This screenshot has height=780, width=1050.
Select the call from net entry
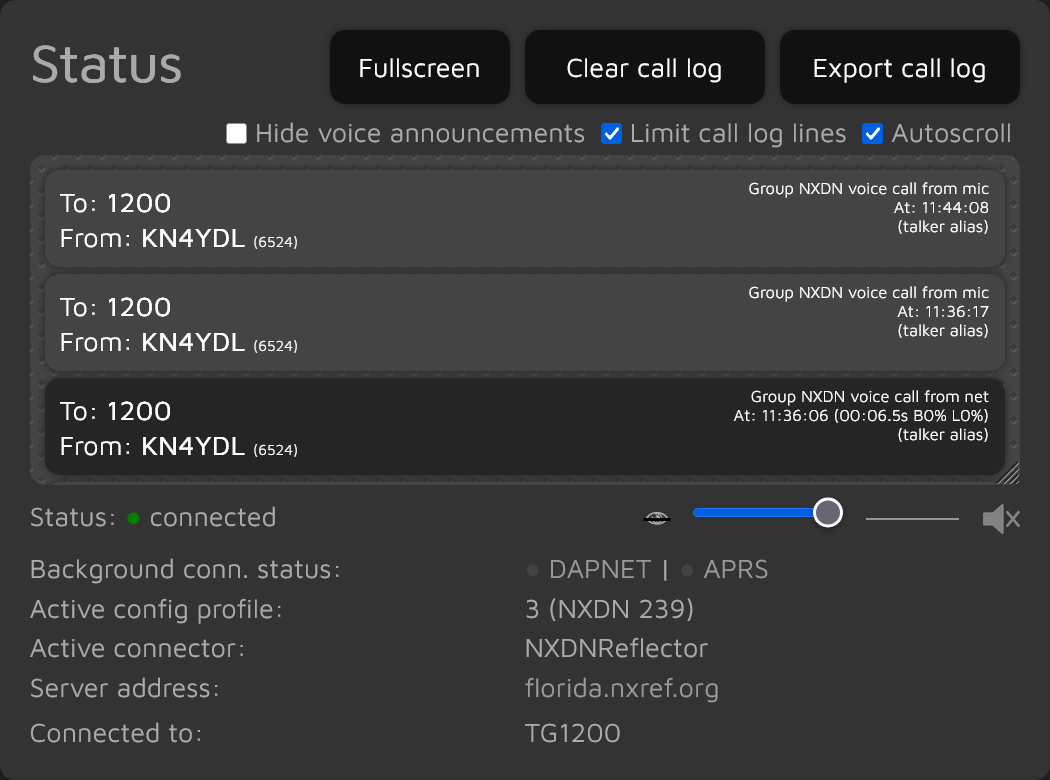tap(524, 427)
